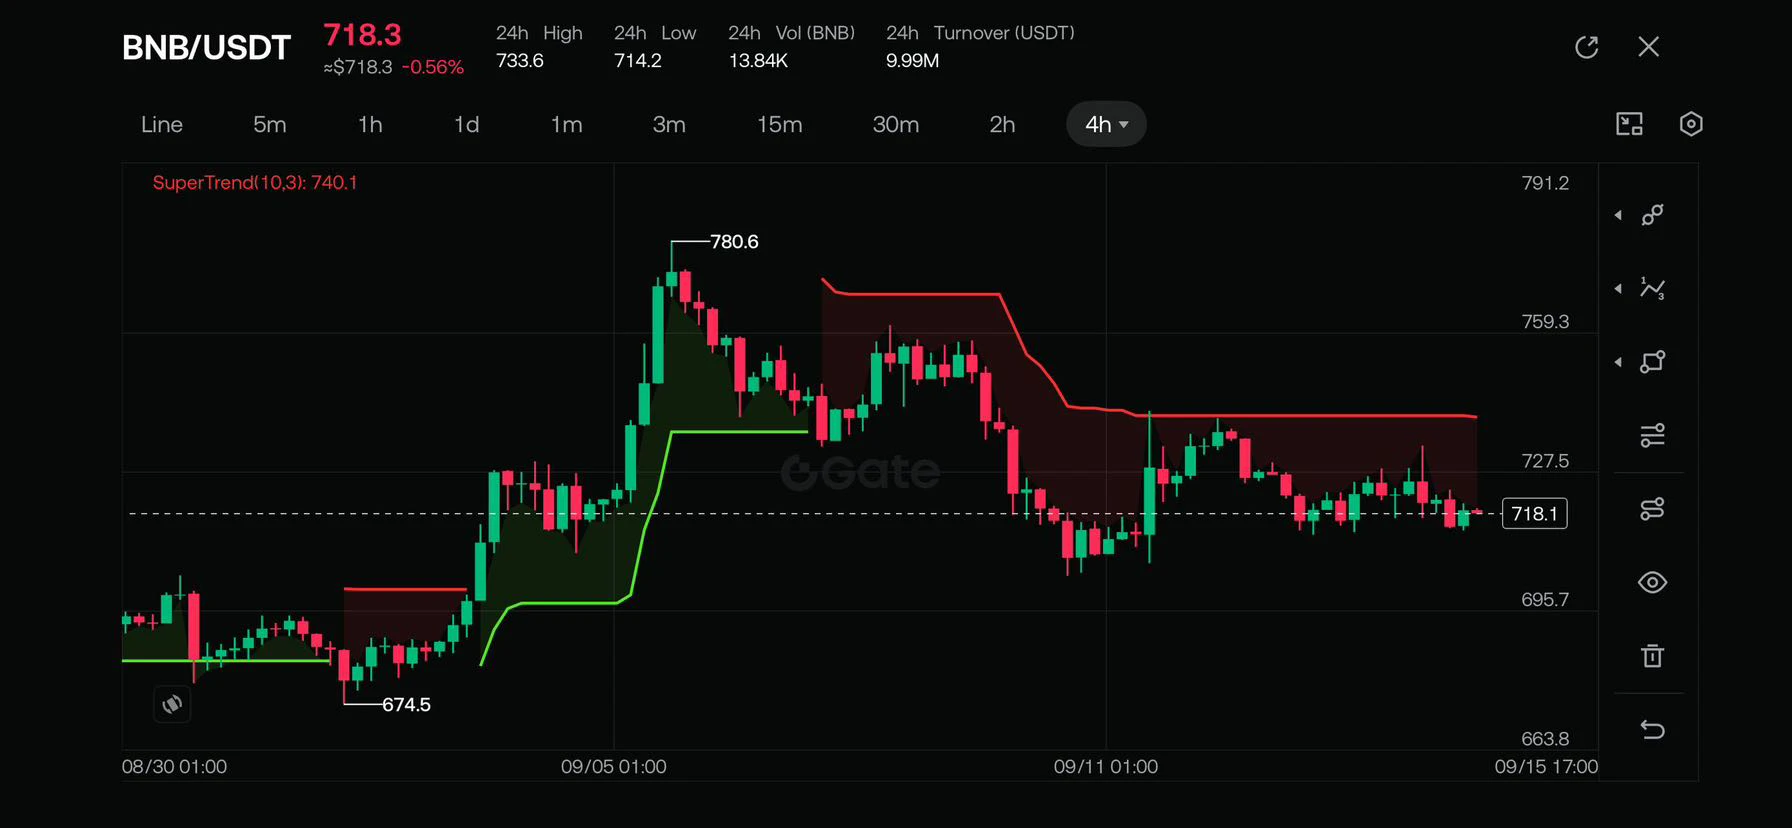Select the 1h timeframe

(370, 124)
